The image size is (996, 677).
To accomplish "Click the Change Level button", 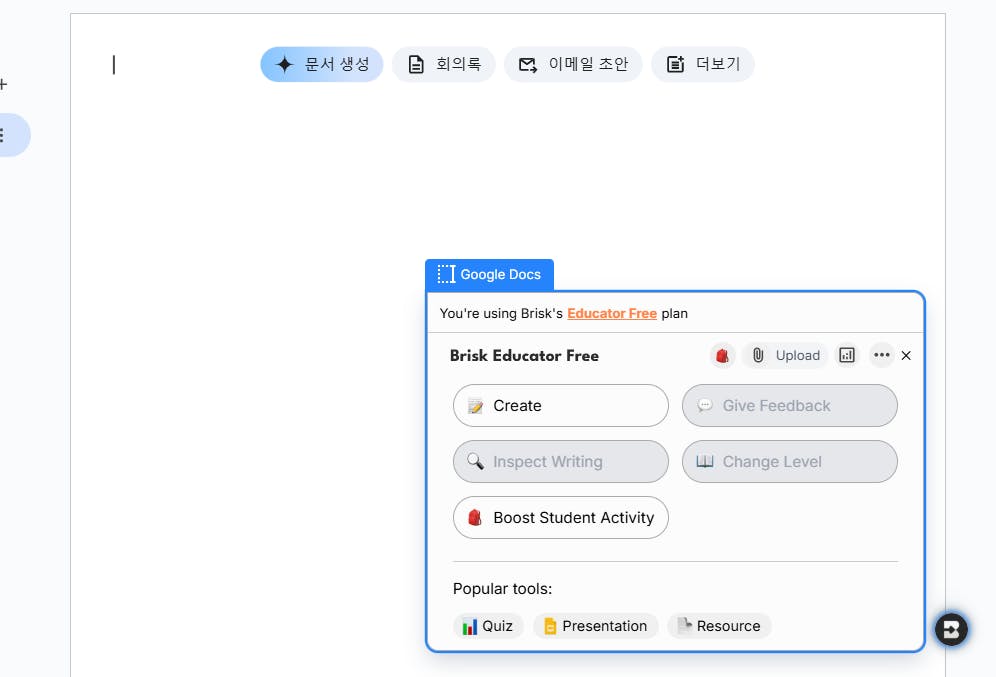I will coord(790,461).
